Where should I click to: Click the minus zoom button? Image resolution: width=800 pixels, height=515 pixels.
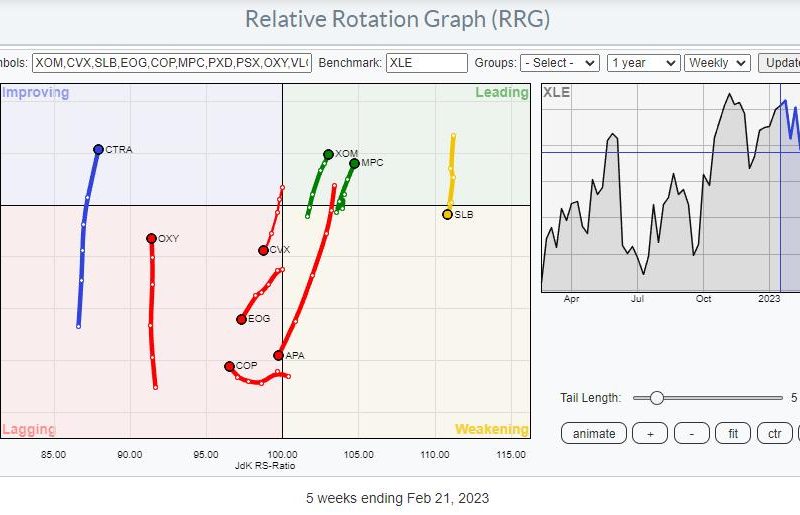click(692, 433)
